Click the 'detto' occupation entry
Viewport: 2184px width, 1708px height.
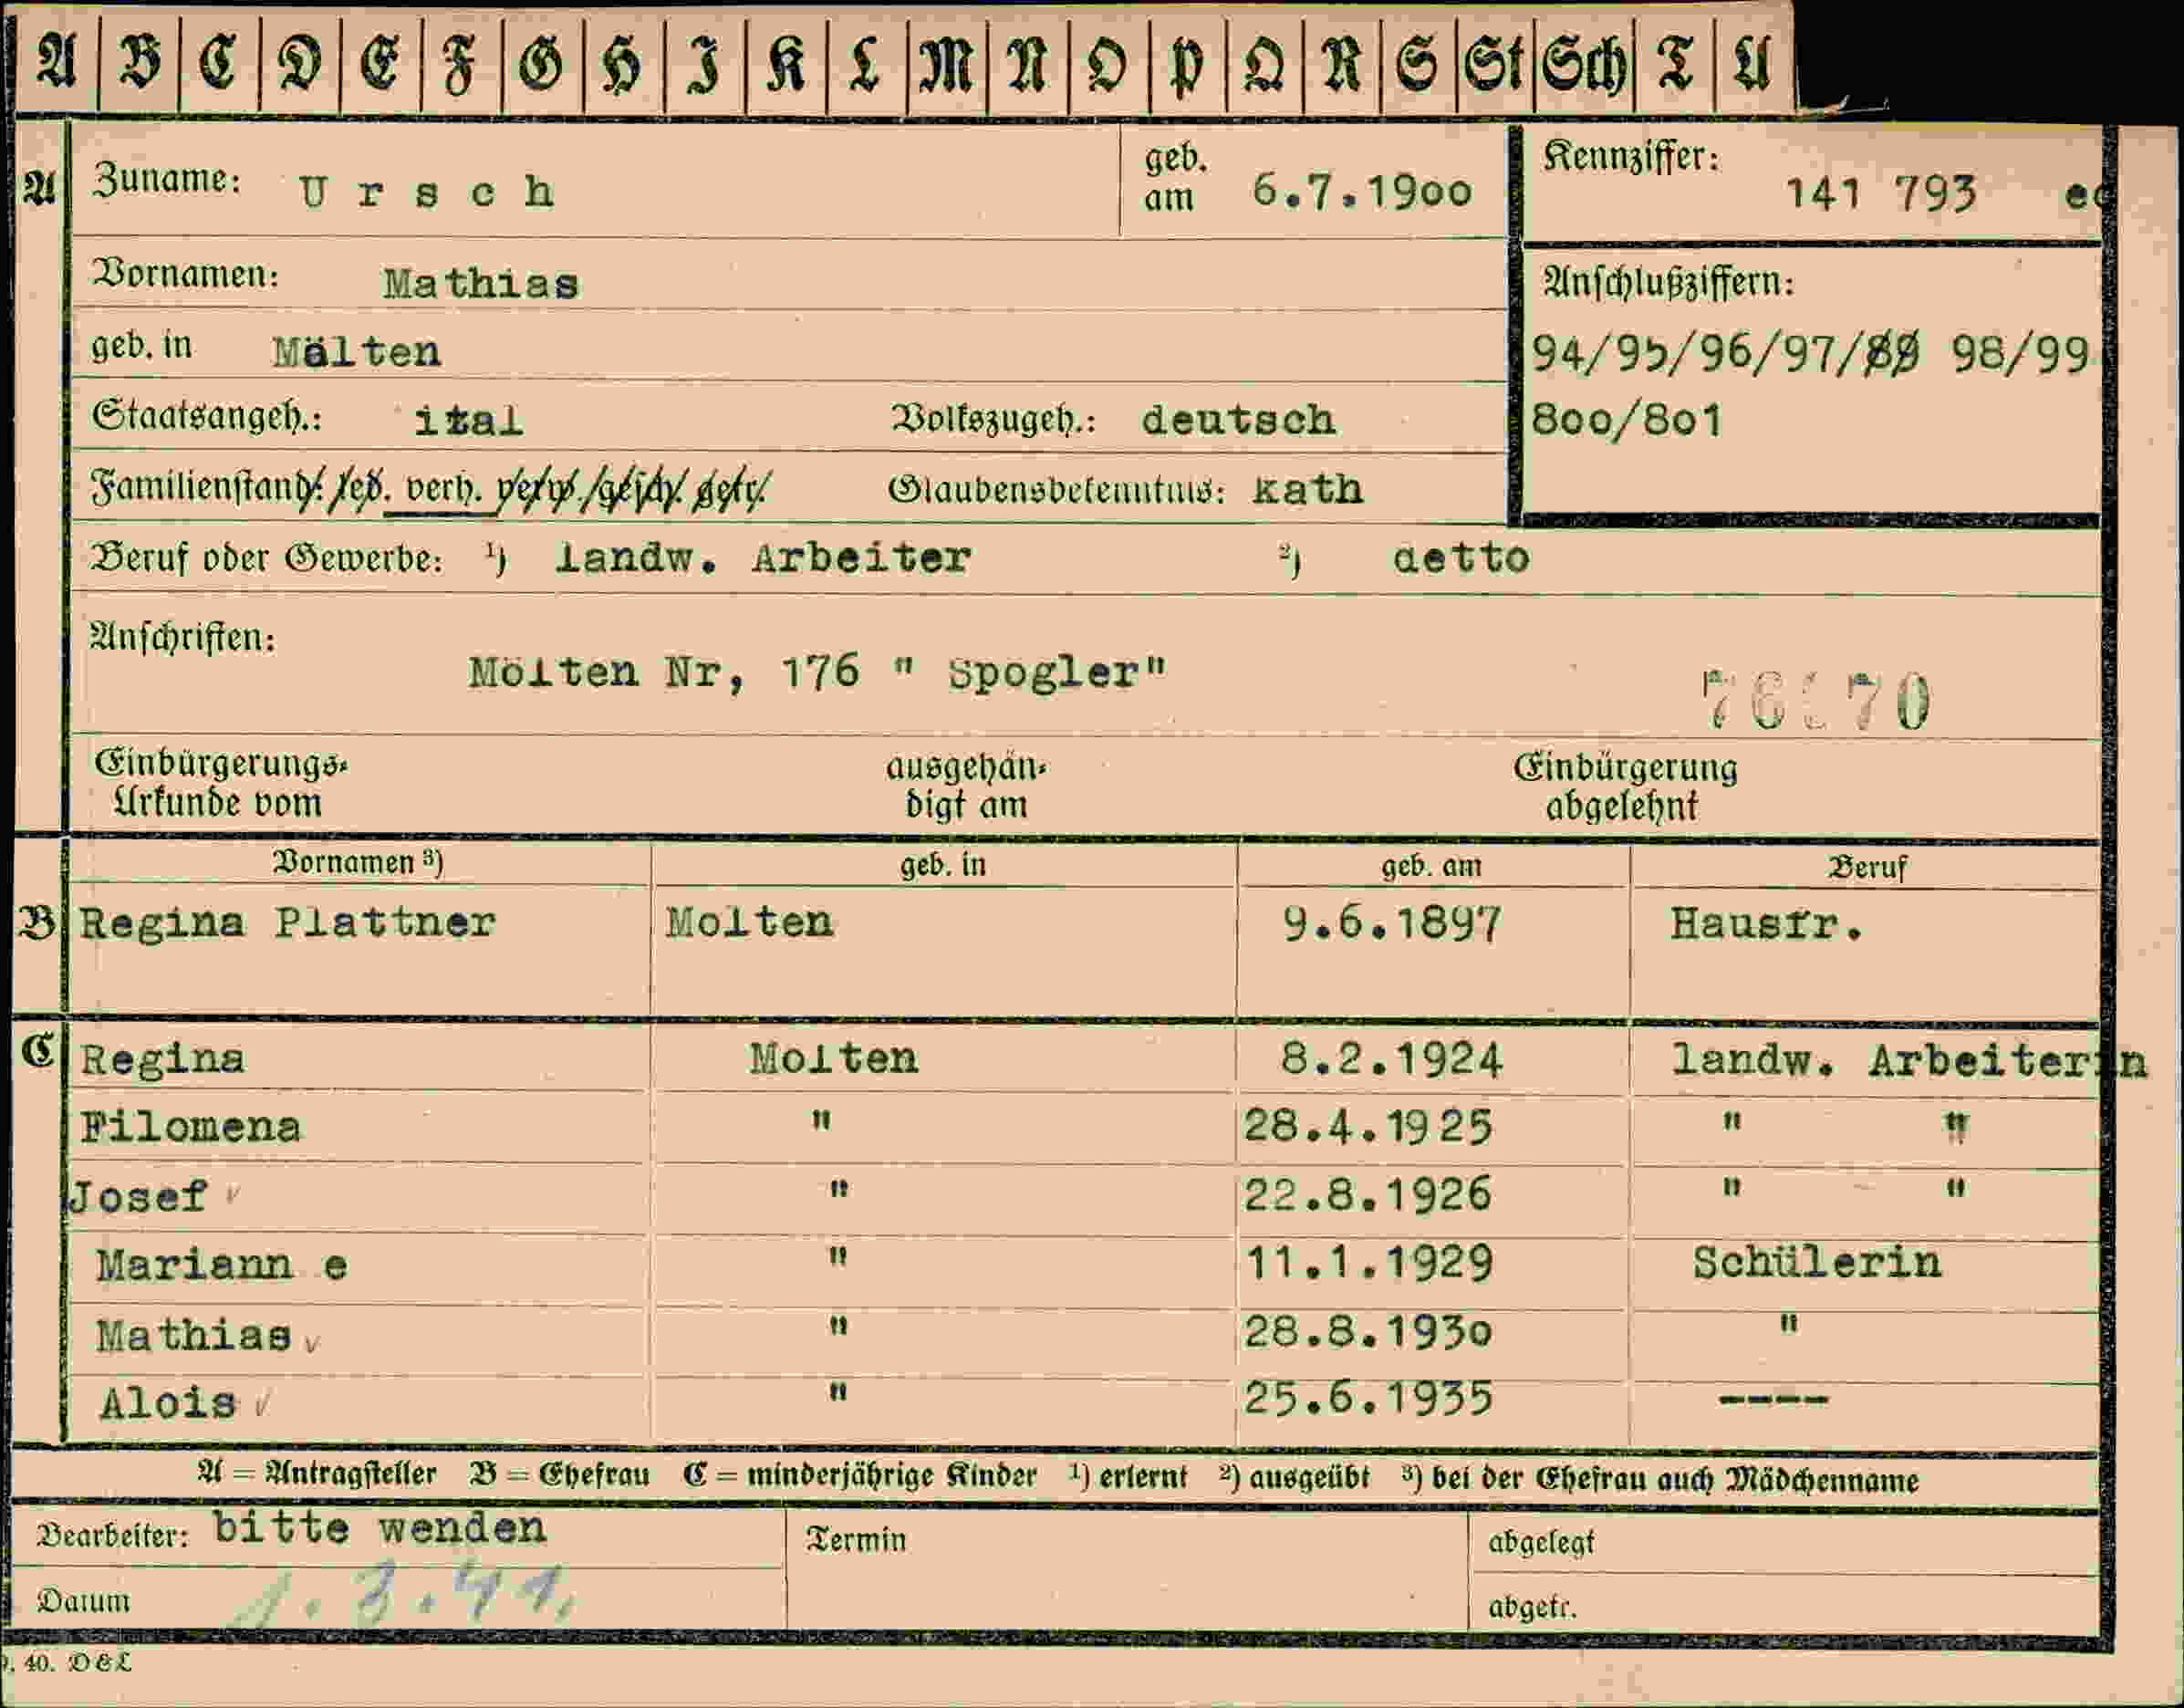pyautogui.click(x=1461, y=558)
